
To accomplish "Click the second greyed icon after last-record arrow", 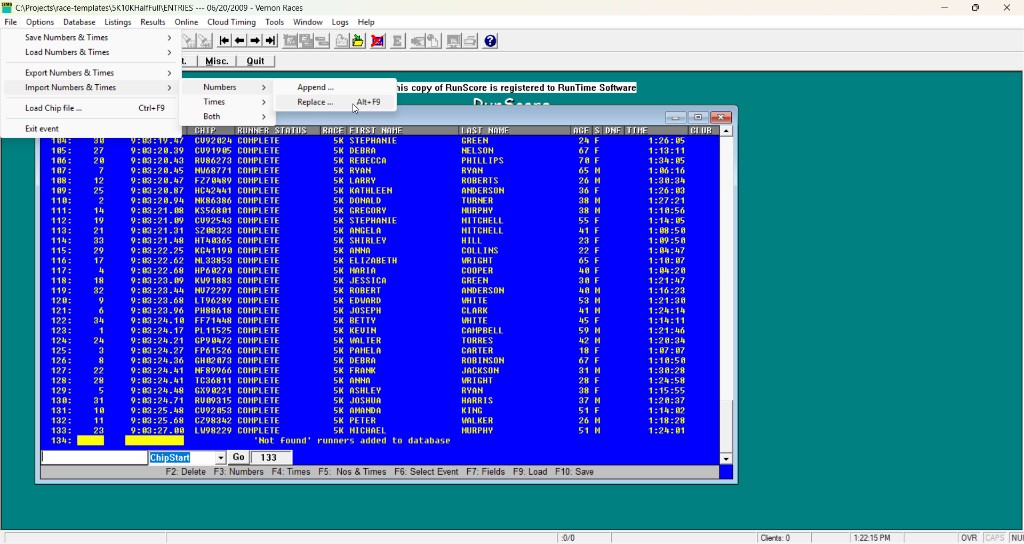I will 306,40.
